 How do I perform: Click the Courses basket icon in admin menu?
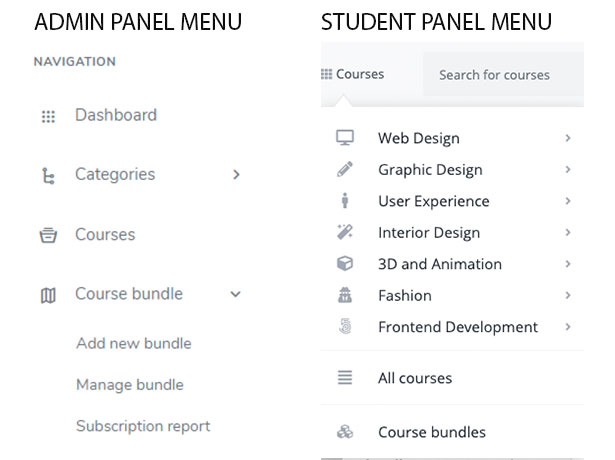click(x=48, y=235)
